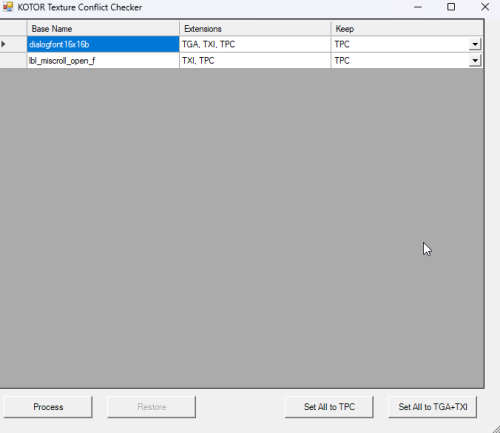The image size is (500, 433).
Task: Select the dialogfont16x16b base name cell
Action: pos(103,44)
